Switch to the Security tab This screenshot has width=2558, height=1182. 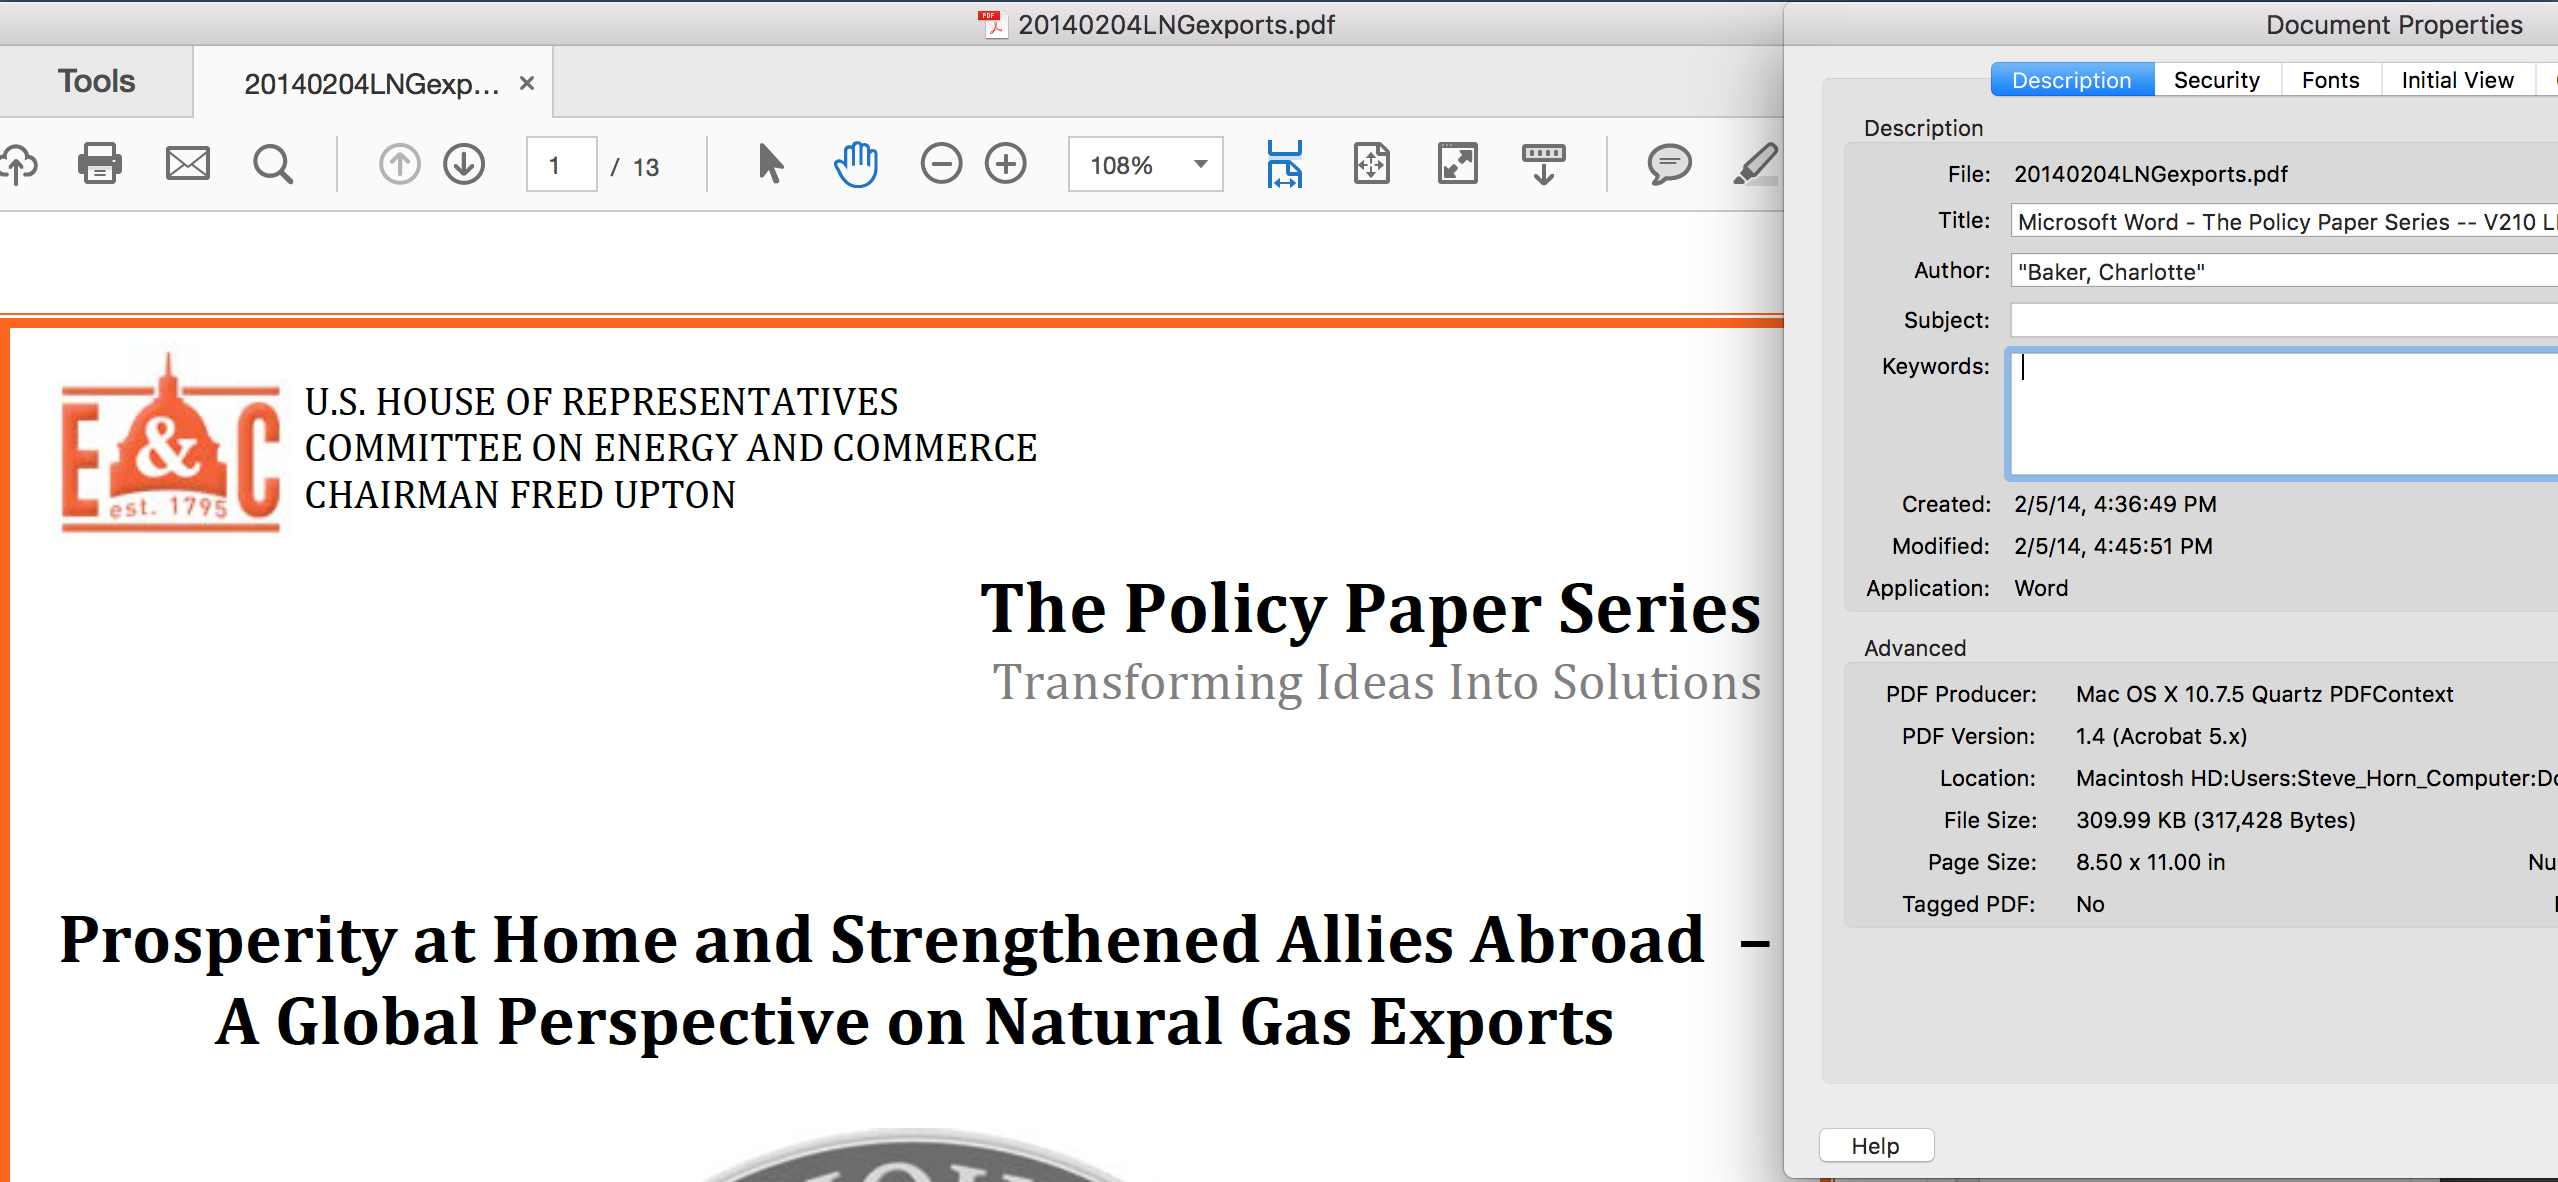[2217, 80]
